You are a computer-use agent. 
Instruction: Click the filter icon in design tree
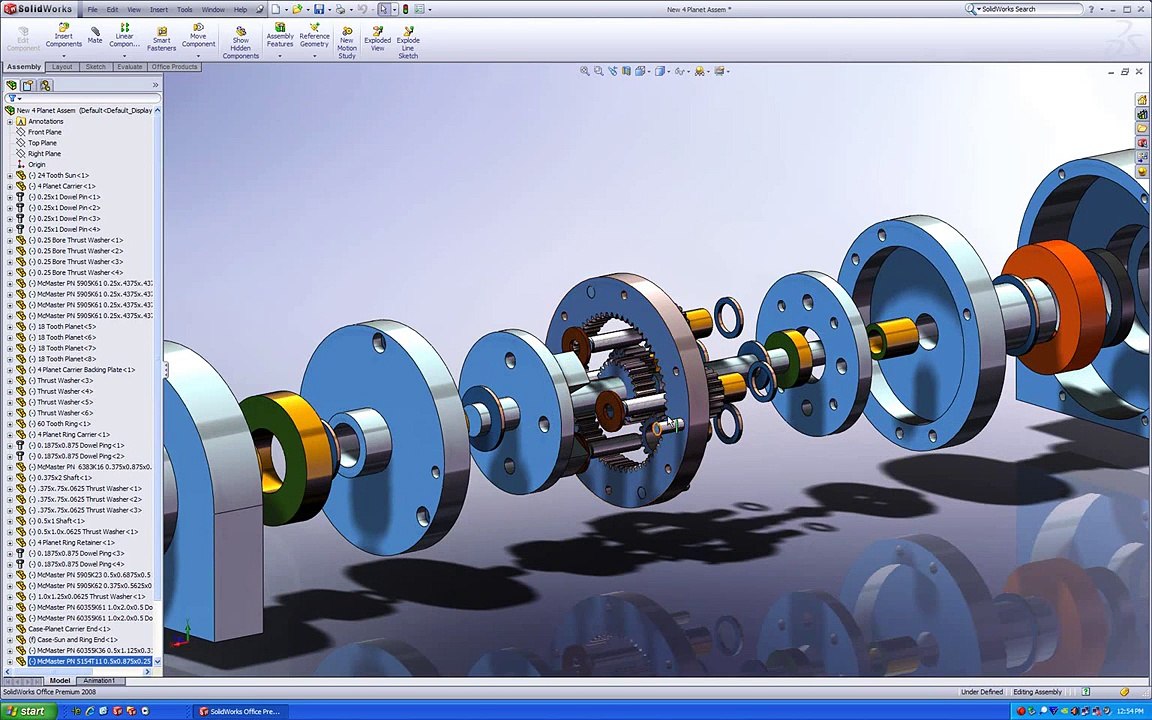coord(12,98)
